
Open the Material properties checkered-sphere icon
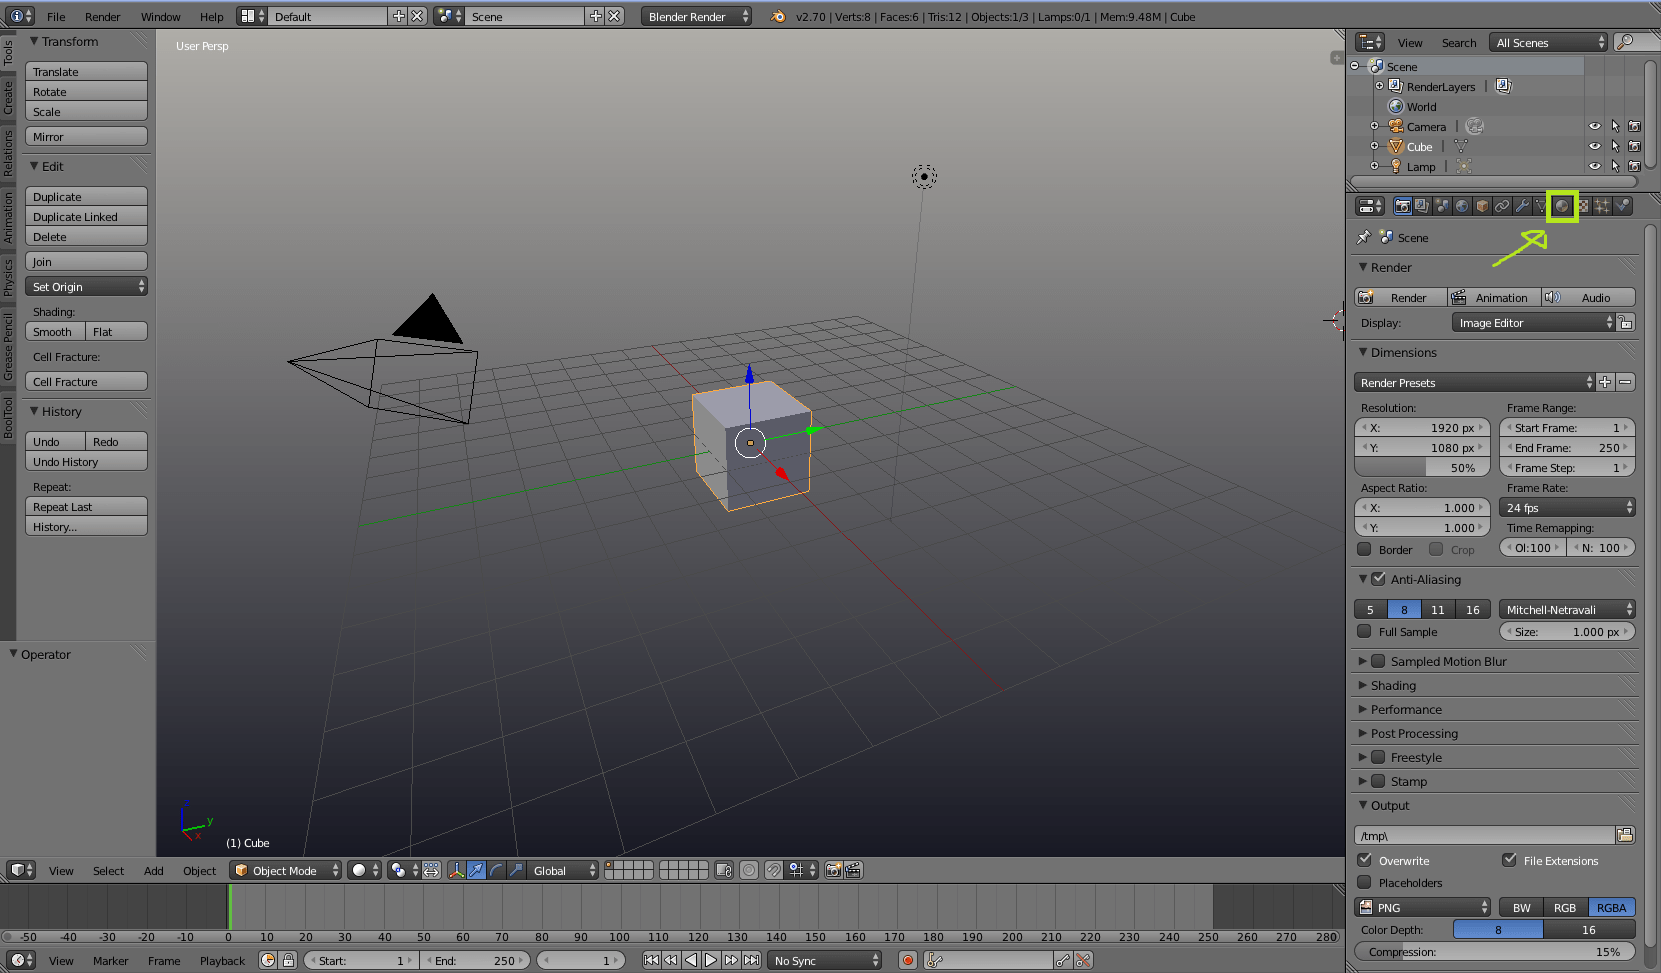pos(1562,206)
